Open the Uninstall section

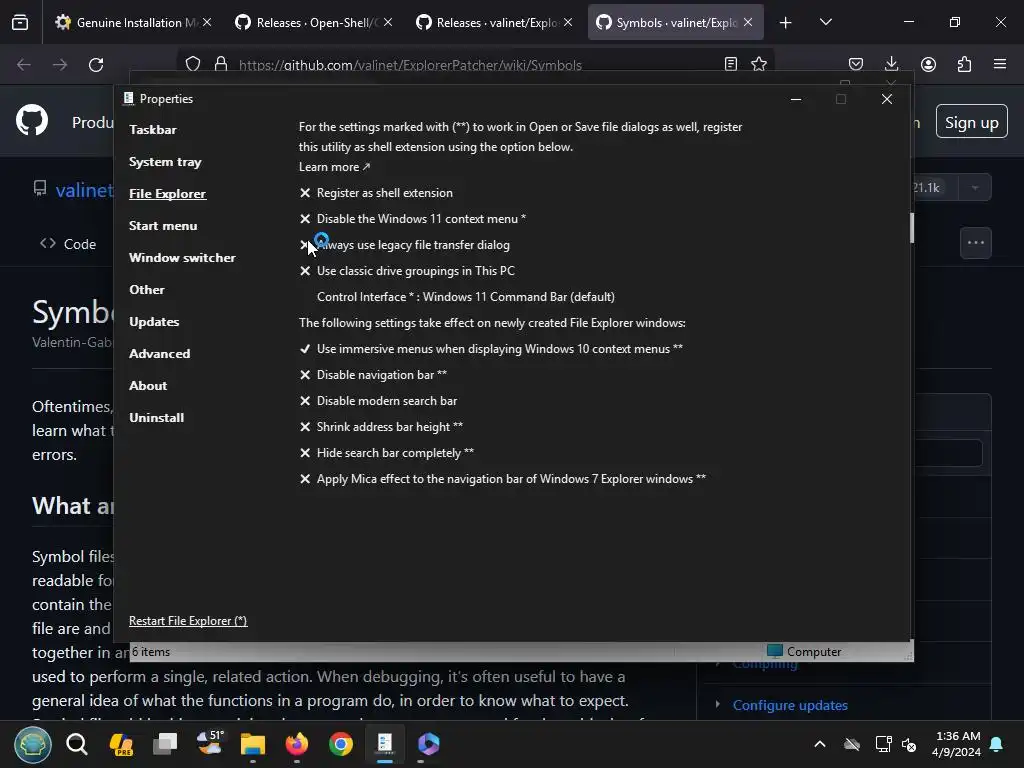tap(156, 417)
